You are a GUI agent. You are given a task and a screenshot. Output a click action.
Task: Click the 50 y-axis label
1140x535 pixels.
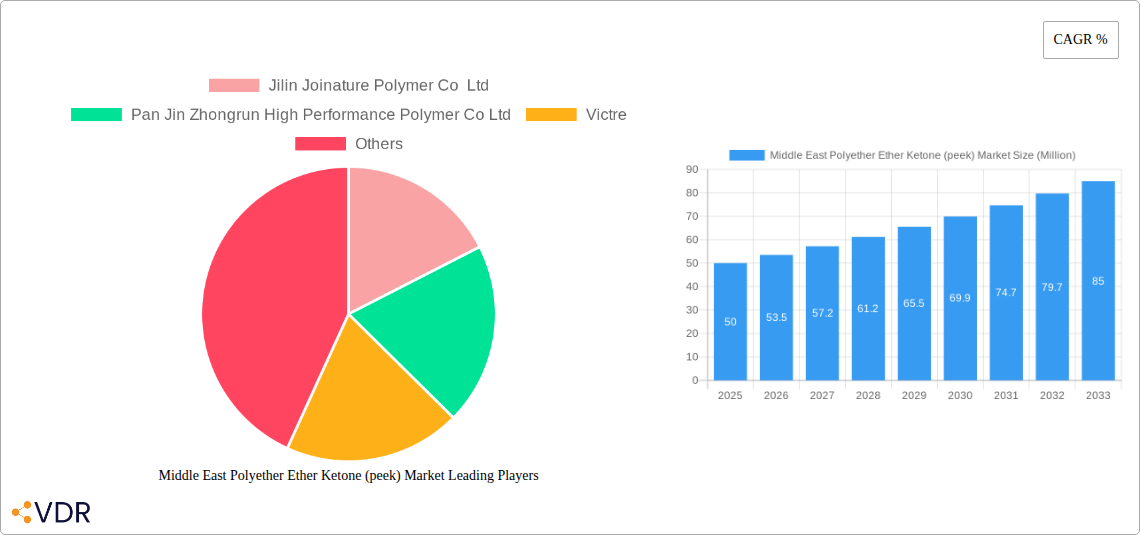691,263
